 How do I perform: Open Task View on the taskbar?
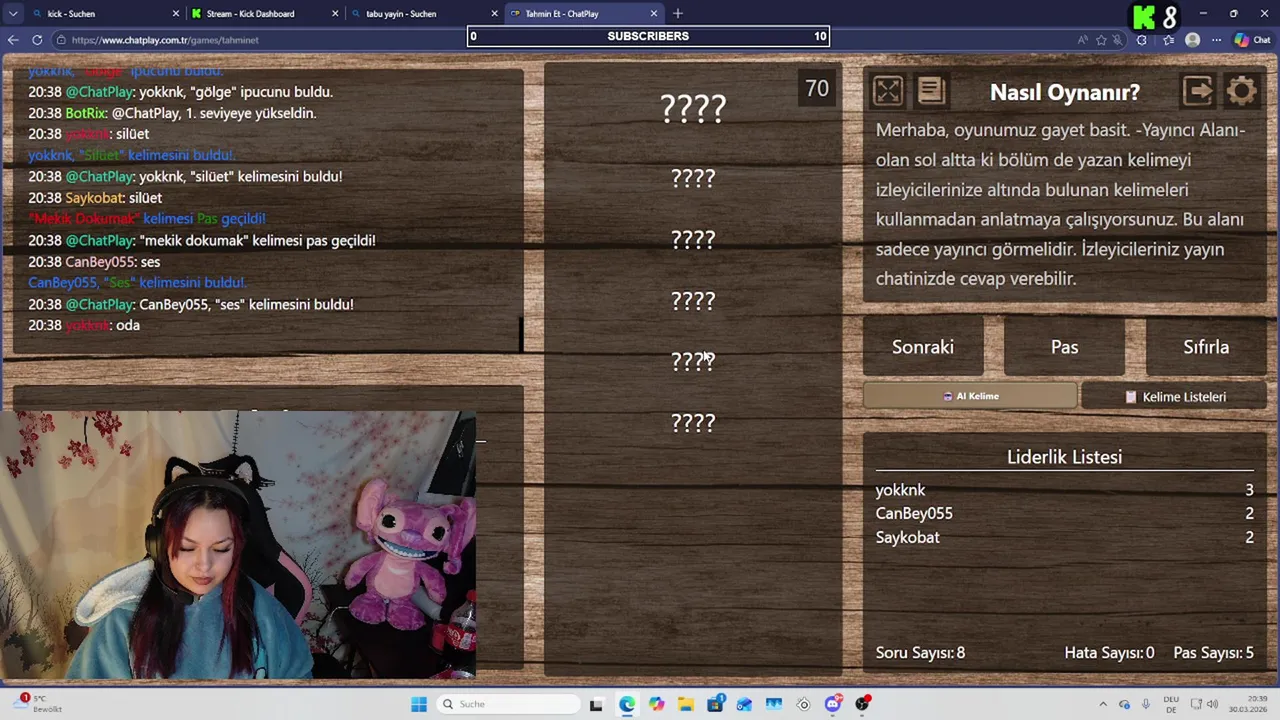point(596,704)
